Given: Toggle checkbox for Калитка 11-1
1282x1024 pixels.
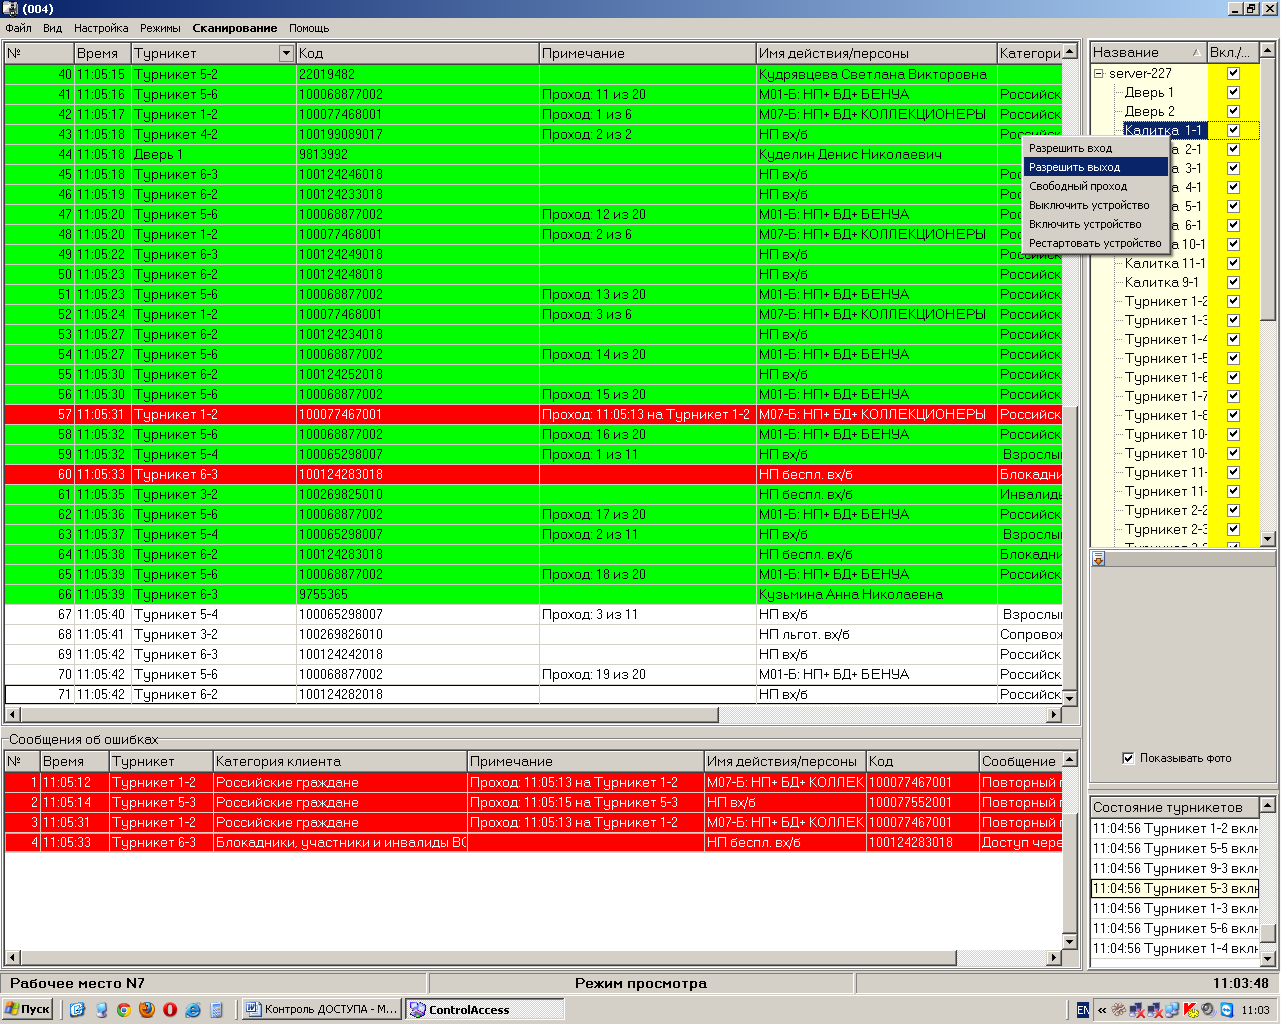Looking at the screenshot, I should (x=1233, y=263).
